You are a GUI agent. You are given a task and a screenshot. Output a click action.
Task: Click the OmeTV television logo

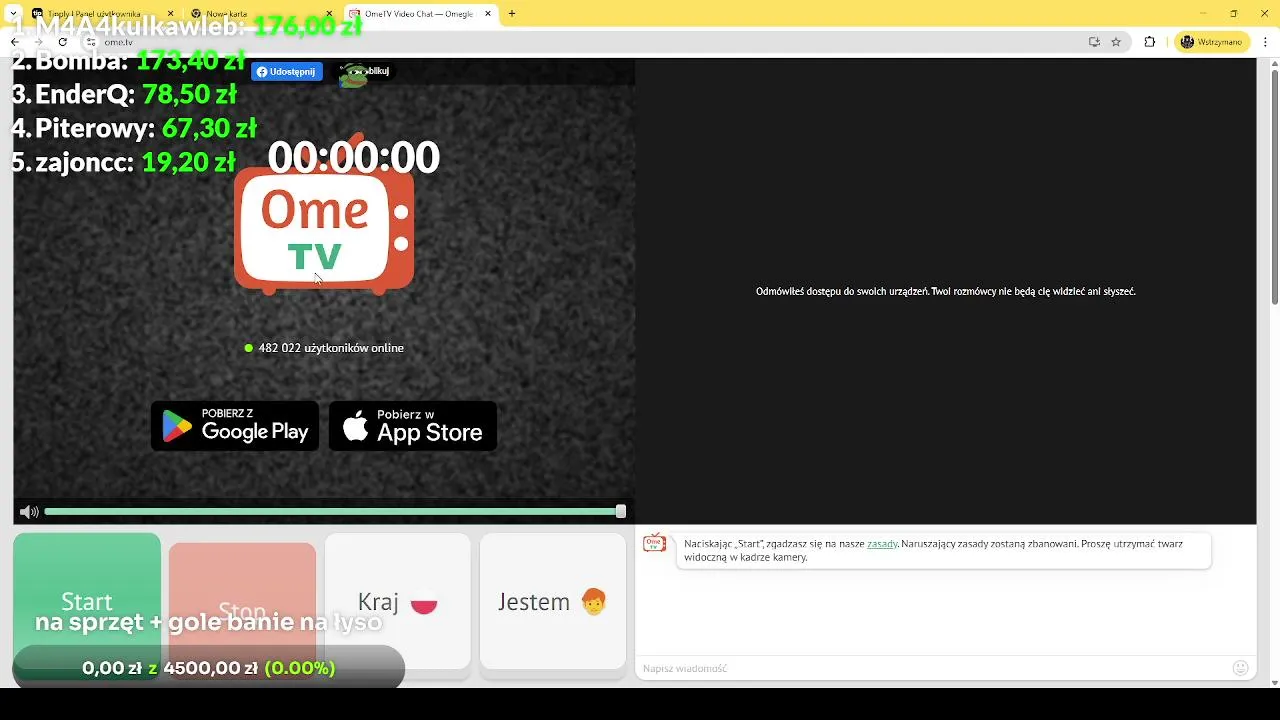coord(324,230)
